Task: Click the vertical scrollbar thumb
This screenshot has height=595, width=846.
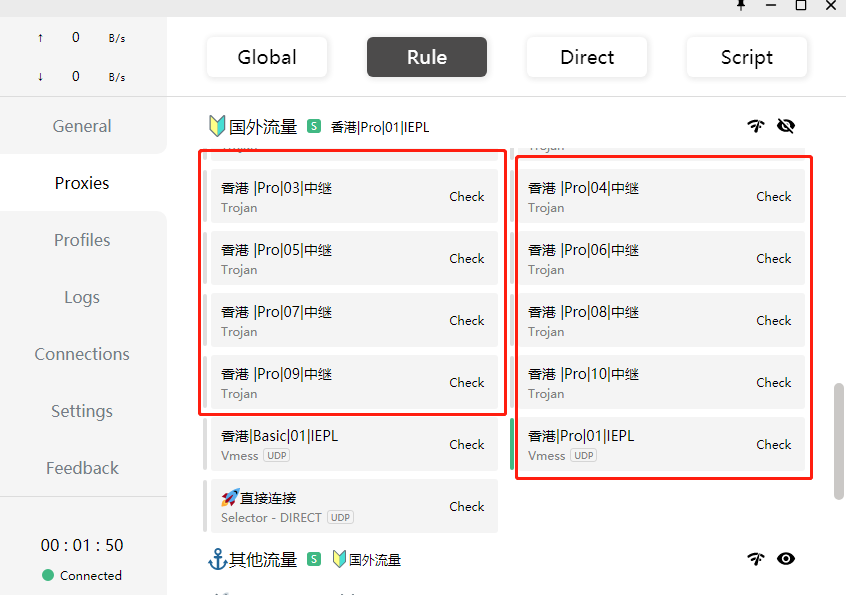Action: pos(838,440)
